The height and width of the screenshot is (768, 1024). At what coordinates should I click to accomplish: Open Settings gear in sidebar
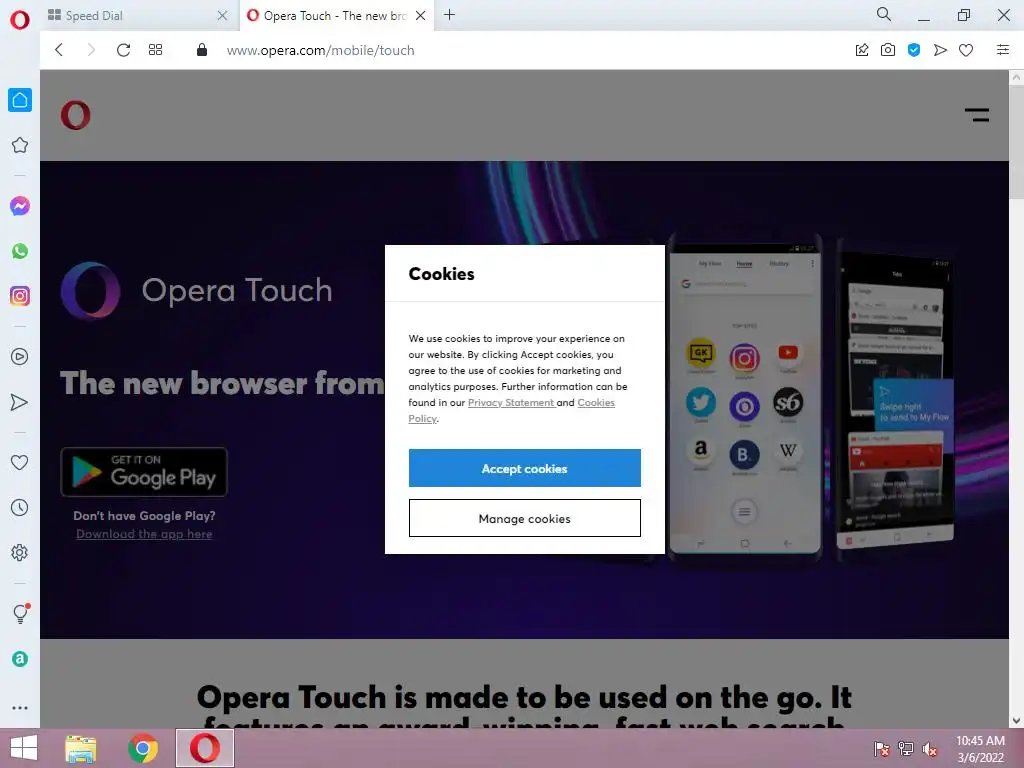pyautogui.click(x=20, y=552)
